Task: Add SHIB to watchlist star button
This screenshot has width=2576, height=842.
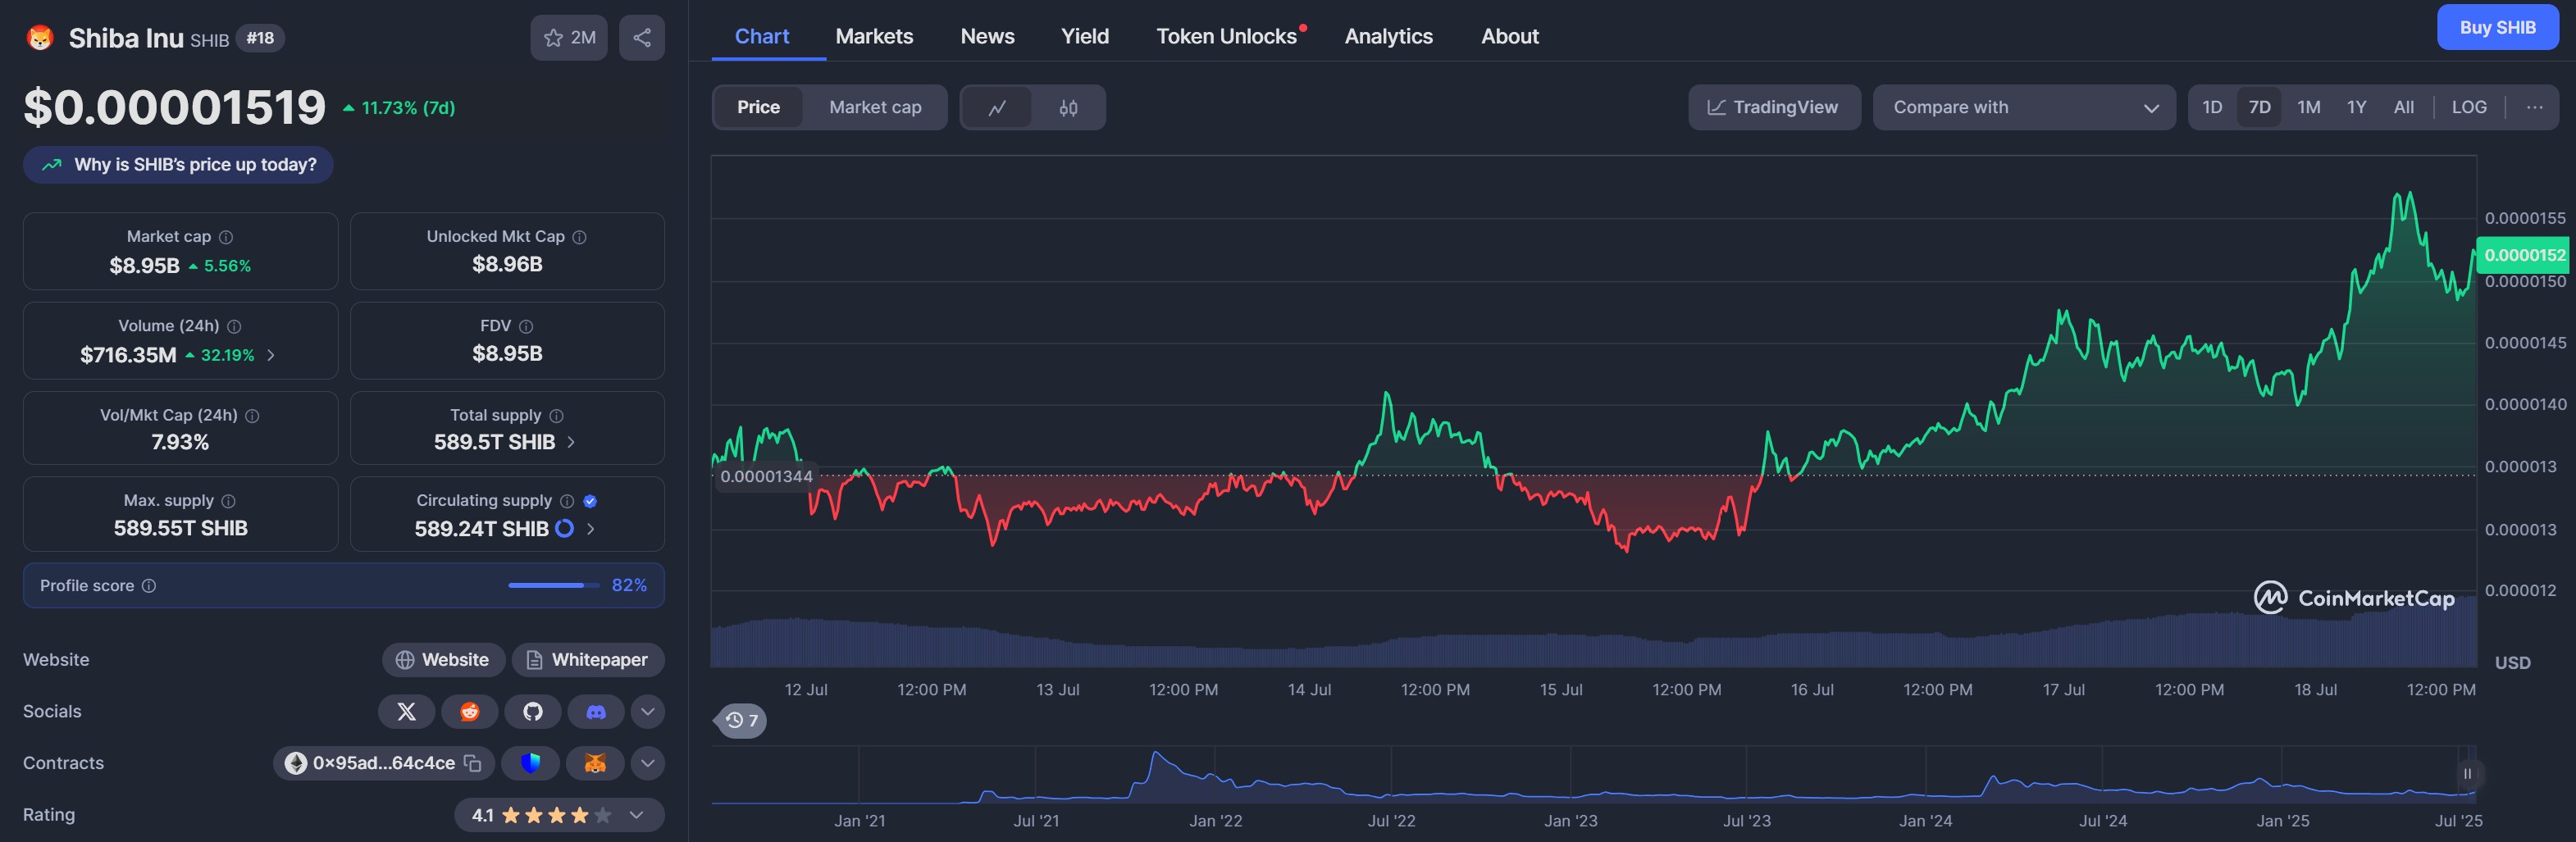Action: click(569, 38)
